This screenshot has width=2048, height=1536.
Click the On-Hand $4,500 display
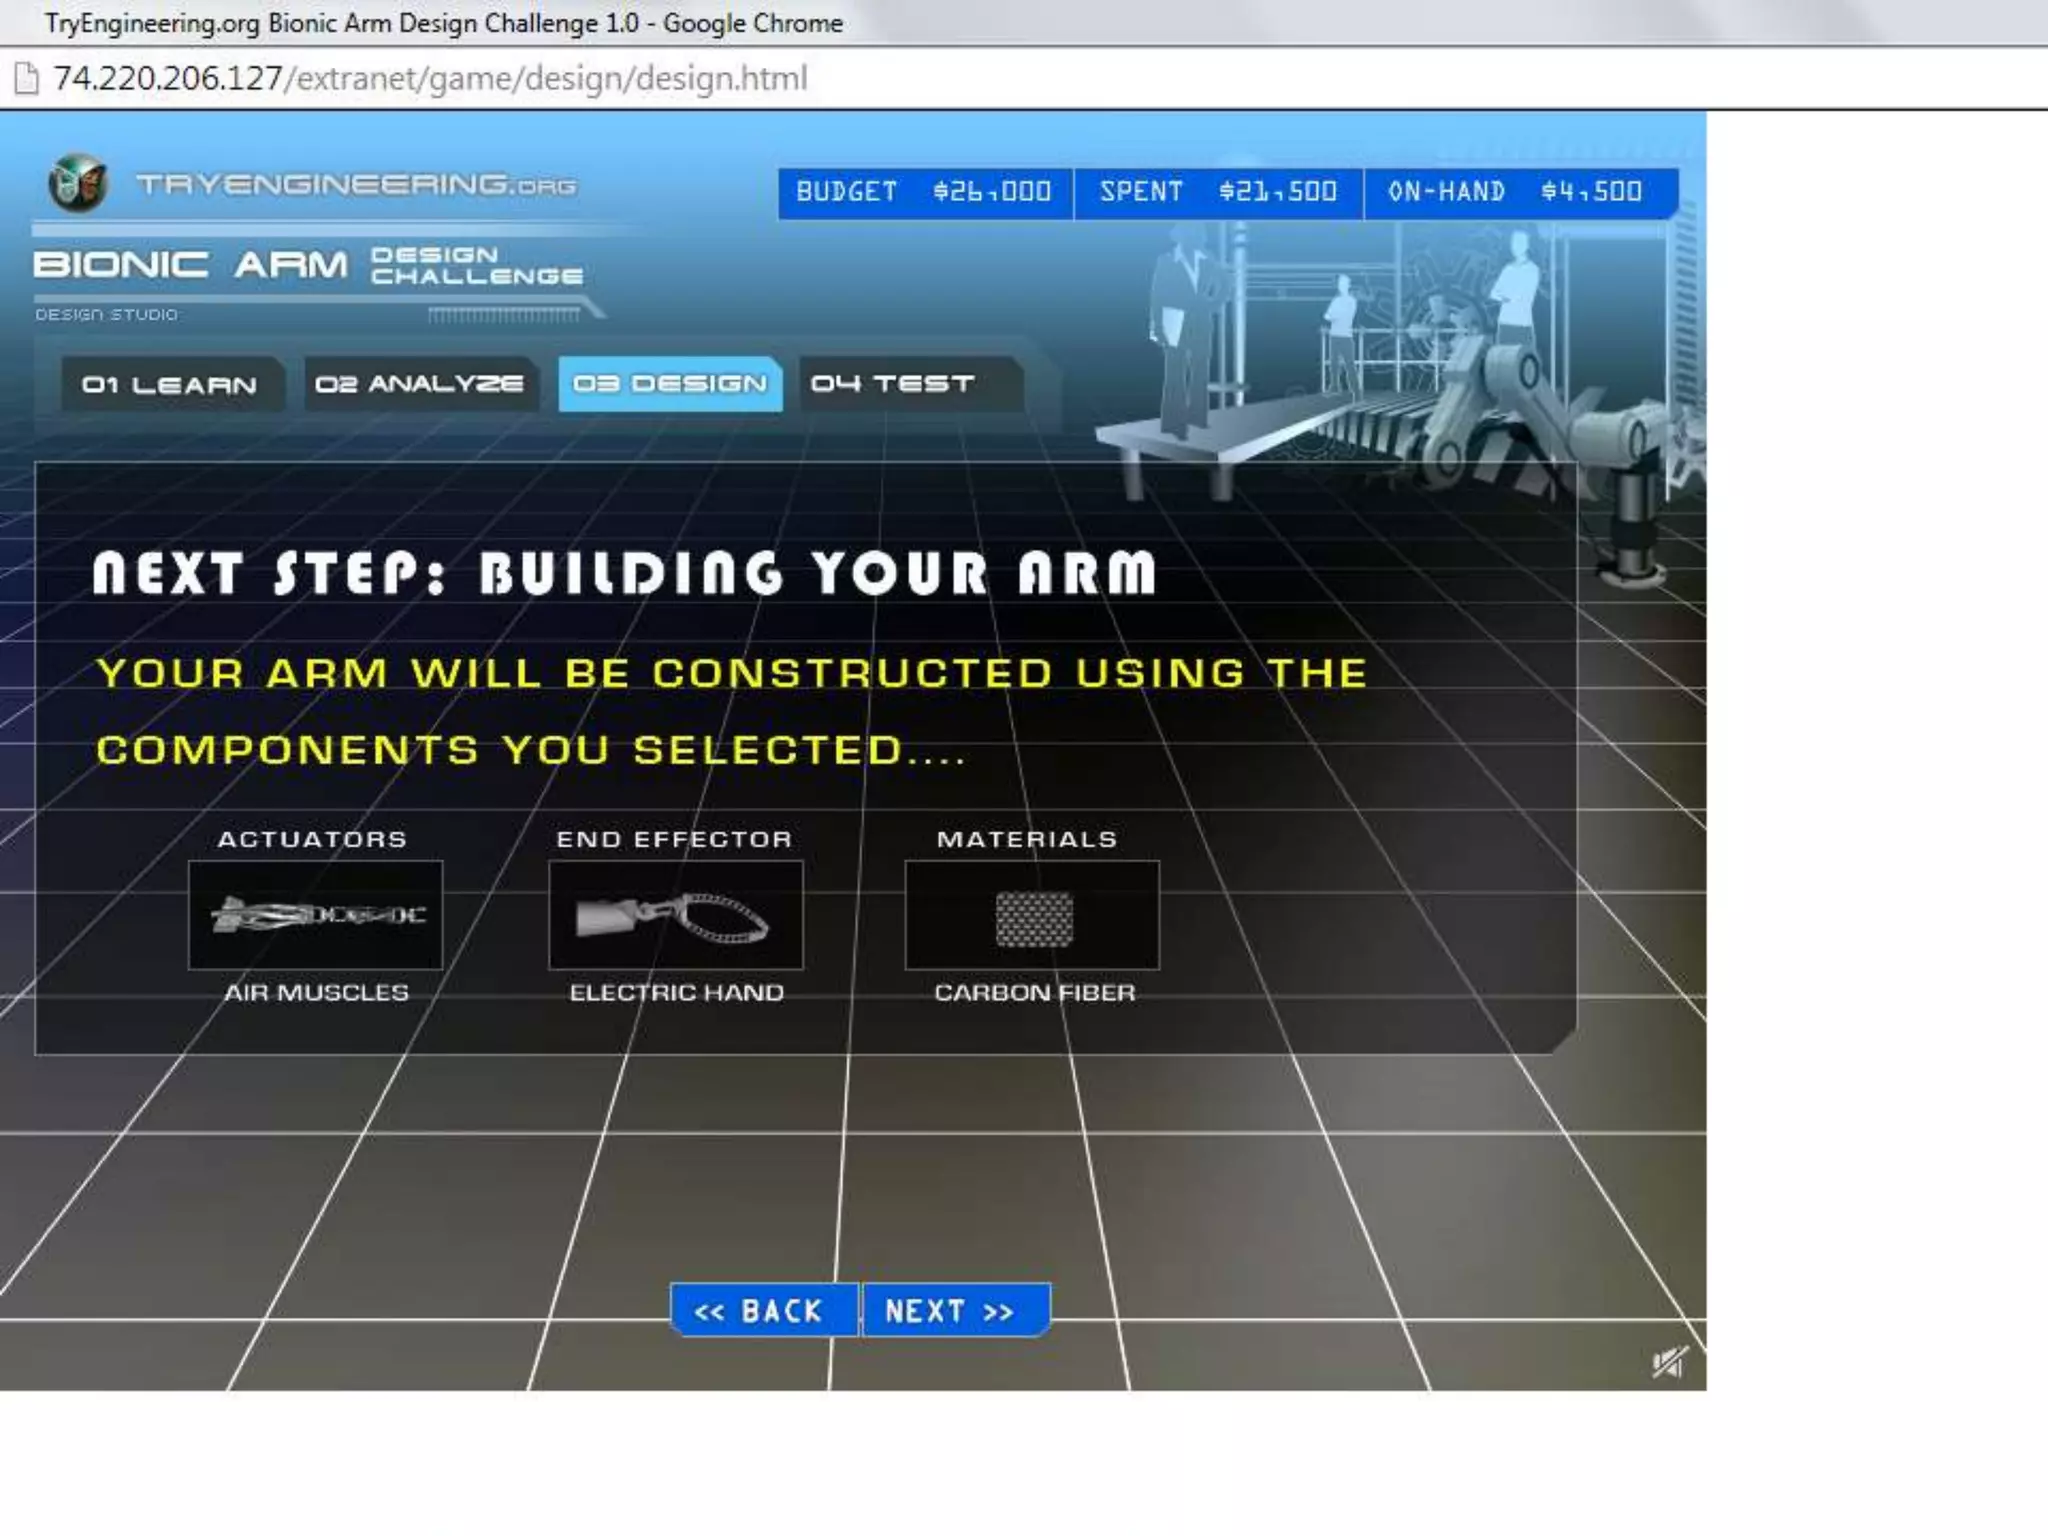click(1516, 192)
